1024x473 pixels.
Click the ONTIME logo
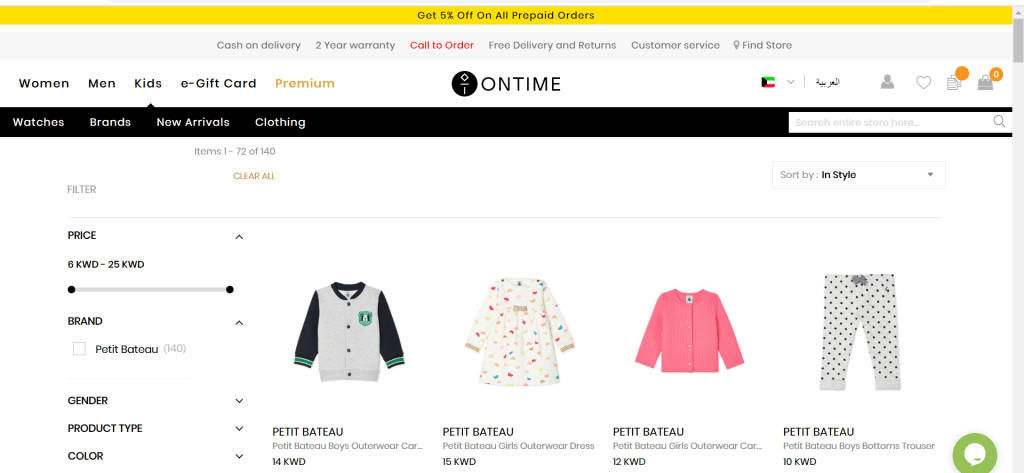point(505,83)
